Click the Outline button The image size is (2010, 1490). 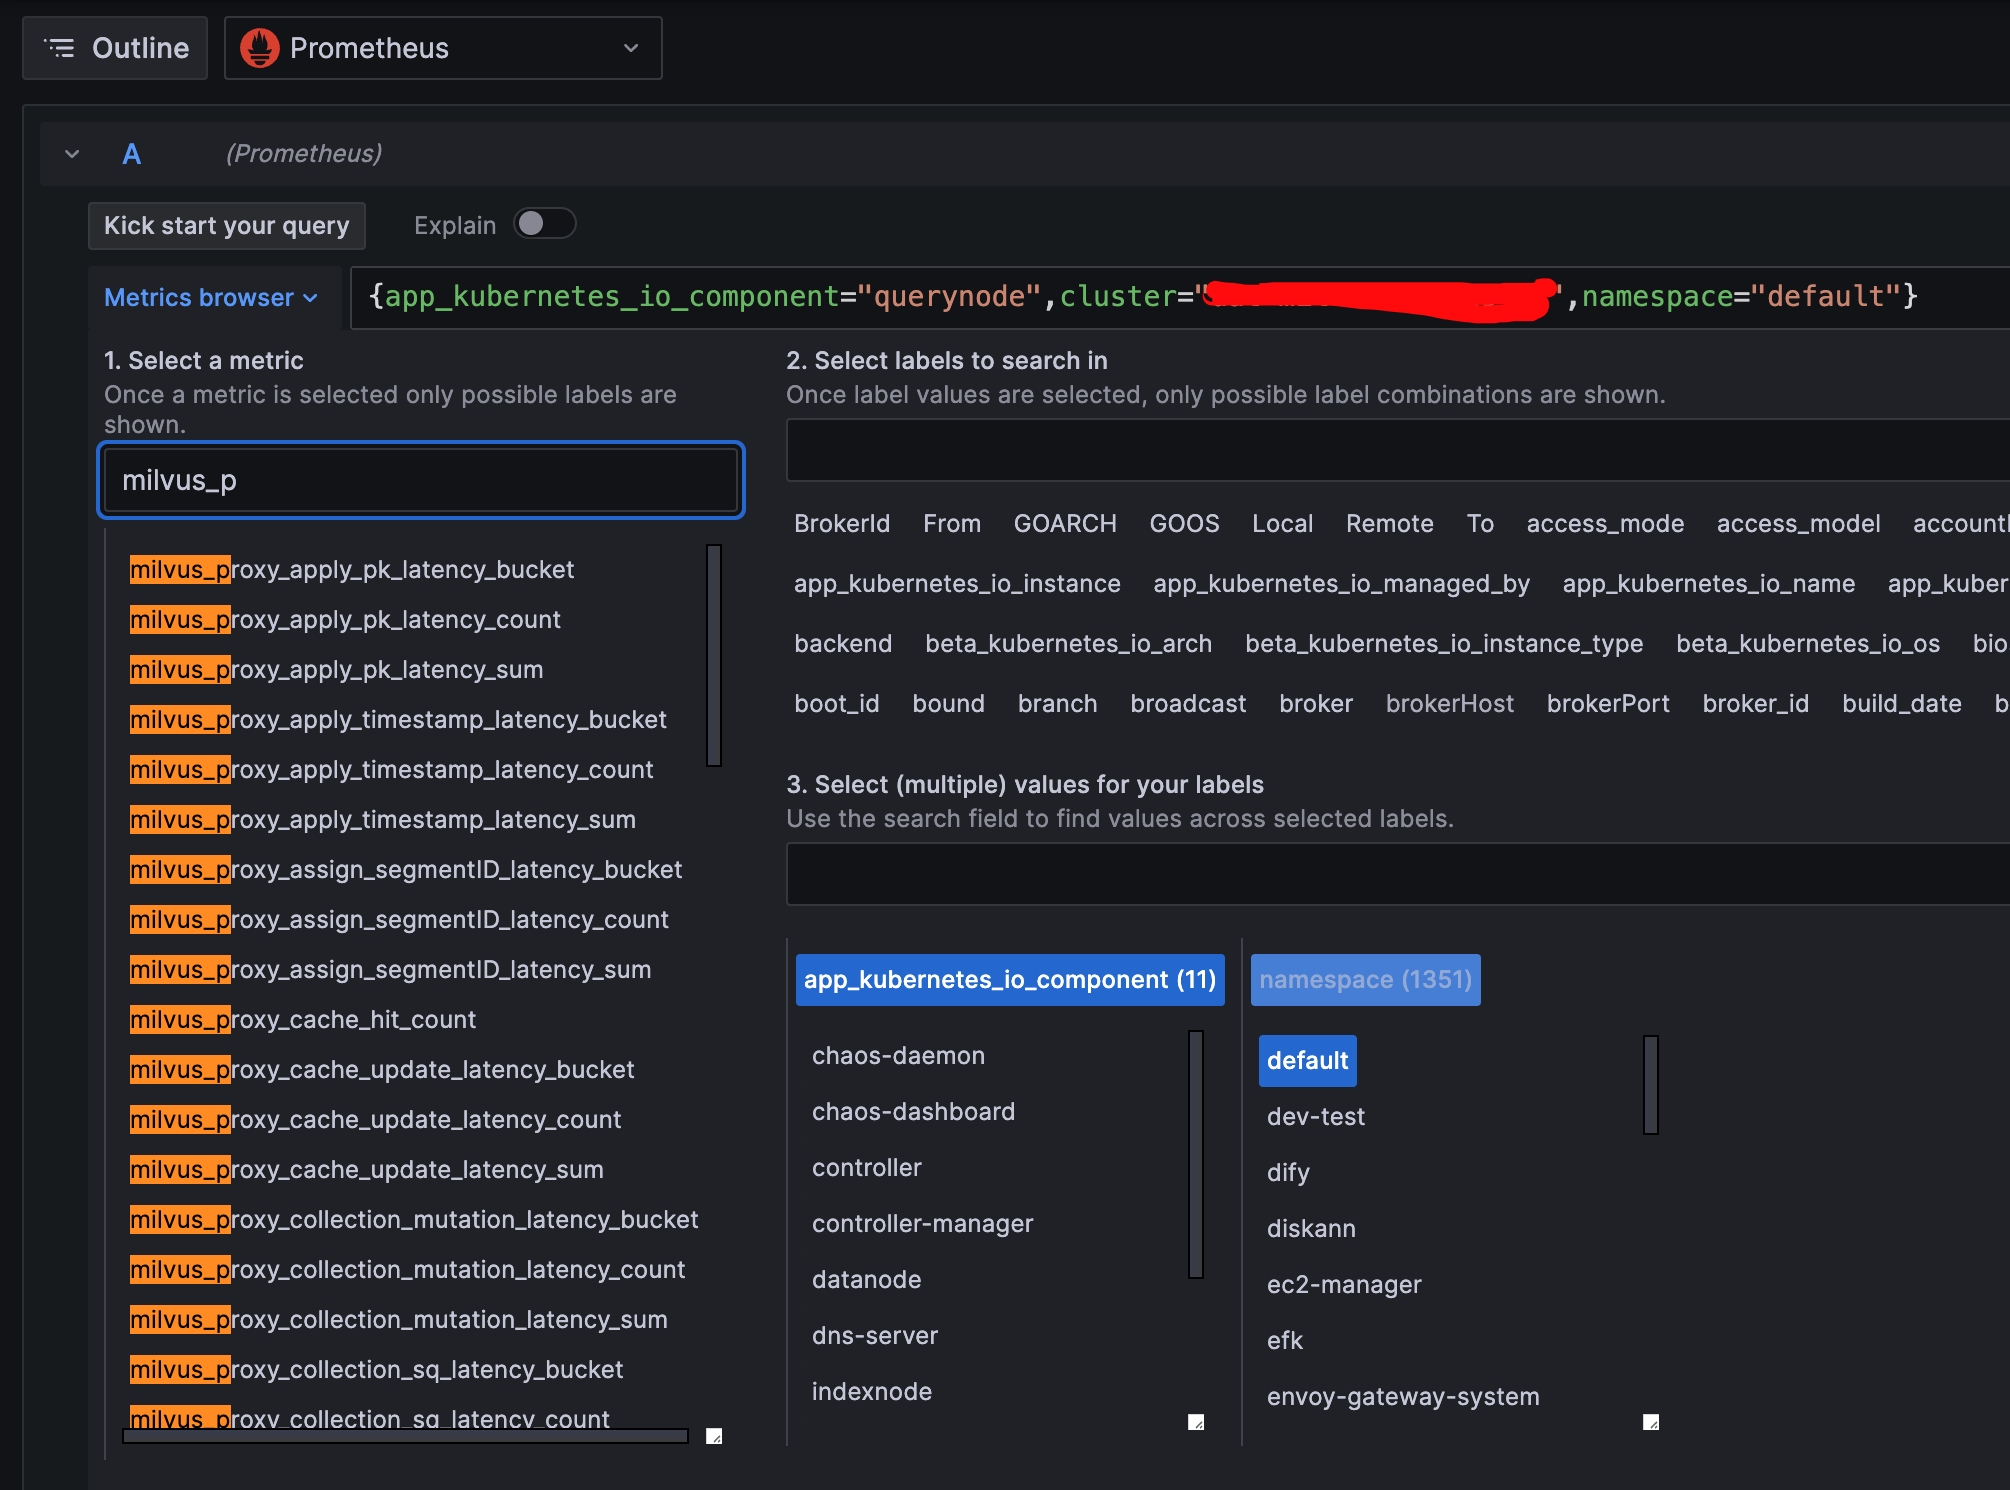point(115,48)
